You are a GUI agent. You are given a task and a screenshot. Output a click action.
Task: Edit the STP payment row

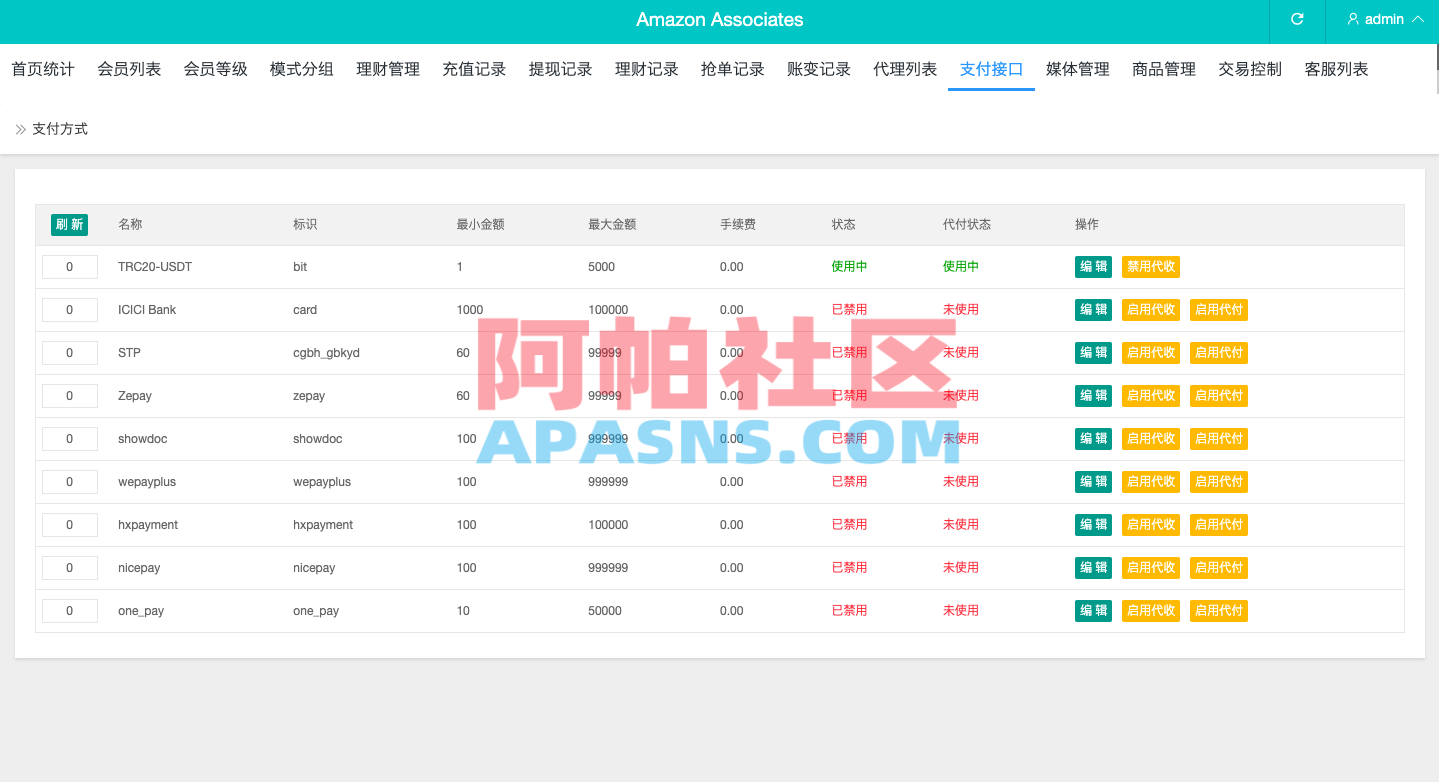coord(1093,353)
